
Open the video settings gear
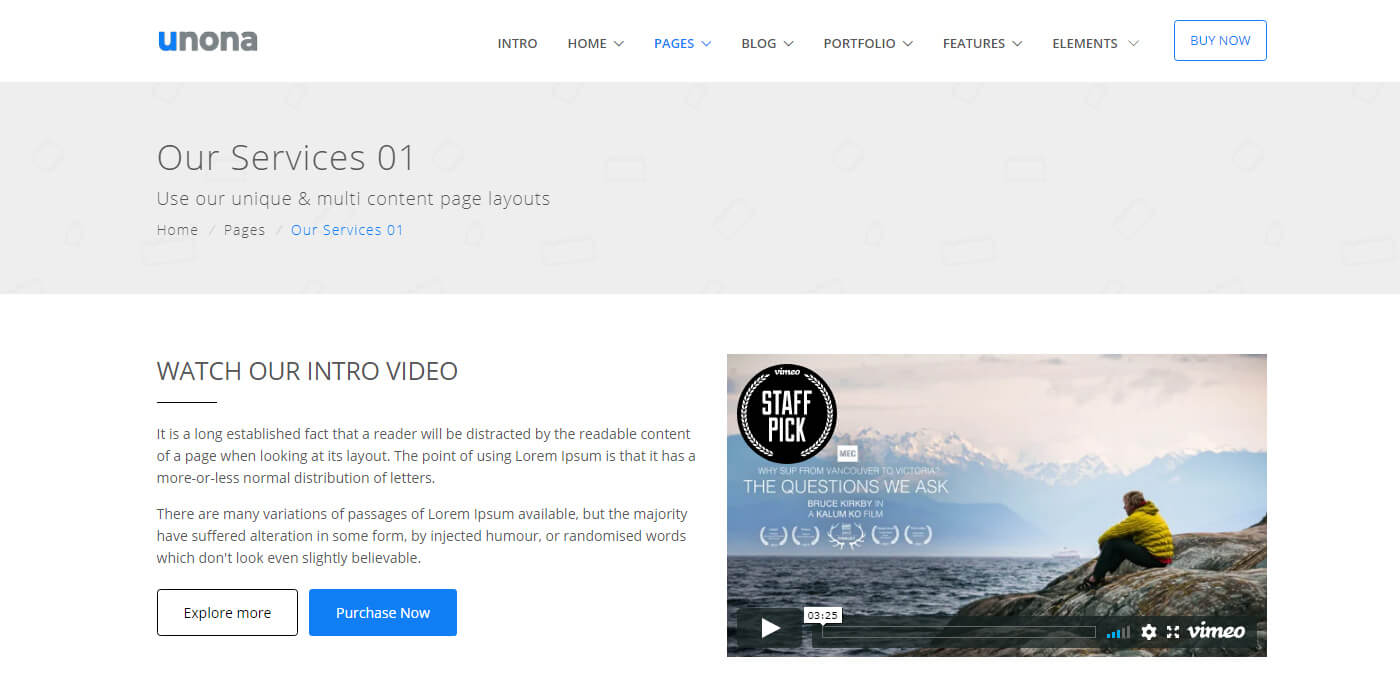click(1148, 632)
